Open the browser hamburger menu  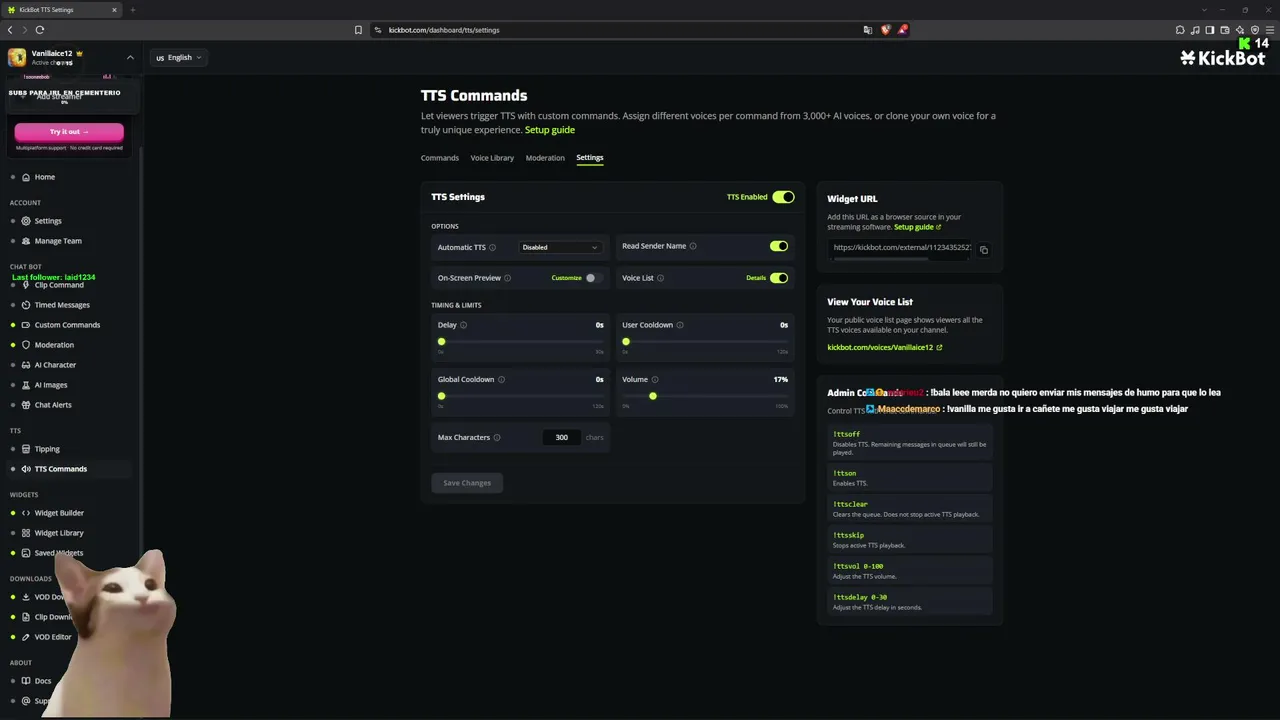click(1269, 30)
